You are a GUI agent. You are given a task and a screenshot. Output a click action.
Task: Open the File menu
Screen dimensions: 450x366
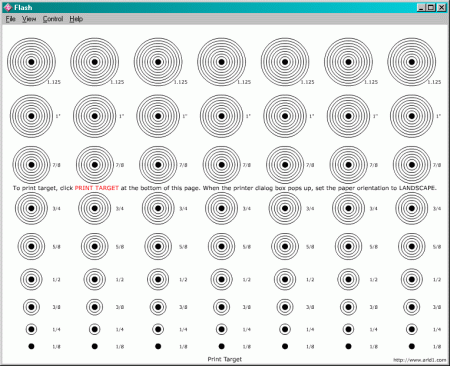[11, 19]
